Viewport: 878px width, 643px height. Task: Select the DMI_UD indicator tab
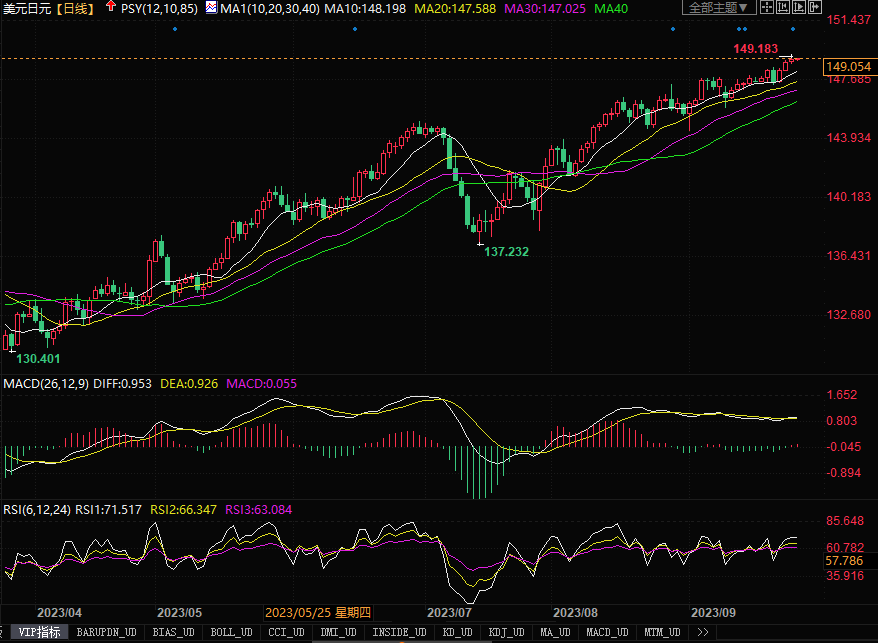click(338, 632)
